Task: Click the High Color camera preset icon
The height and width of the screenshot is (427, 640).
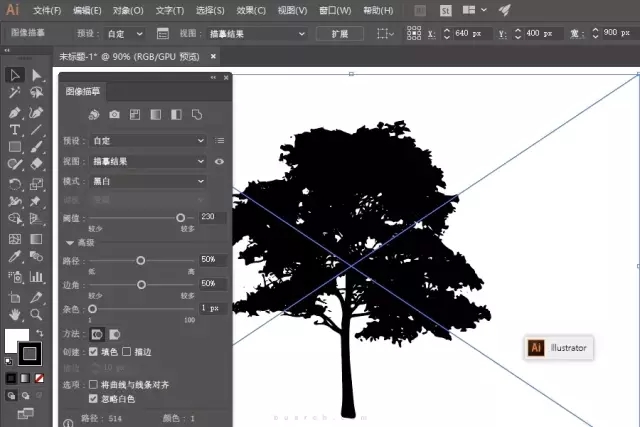Action: pyautogui.click(x=114, y=115)
